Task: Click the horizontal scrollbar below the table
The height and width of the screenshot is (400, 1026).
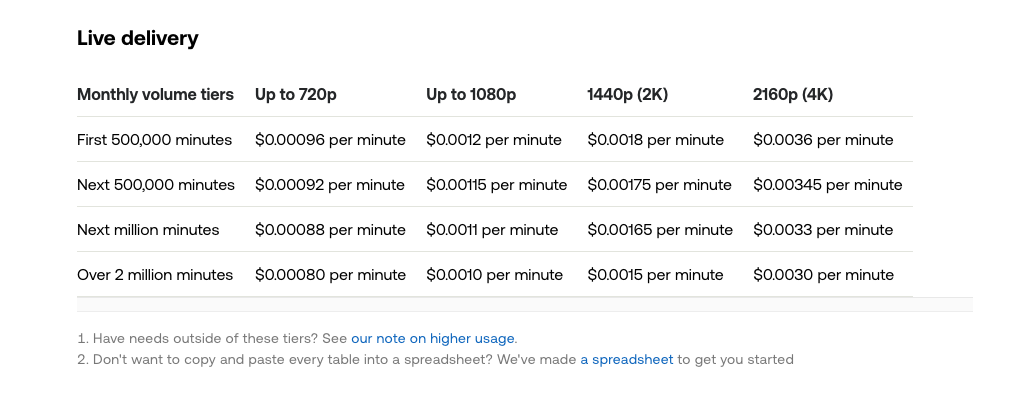Action: (524, 304)
